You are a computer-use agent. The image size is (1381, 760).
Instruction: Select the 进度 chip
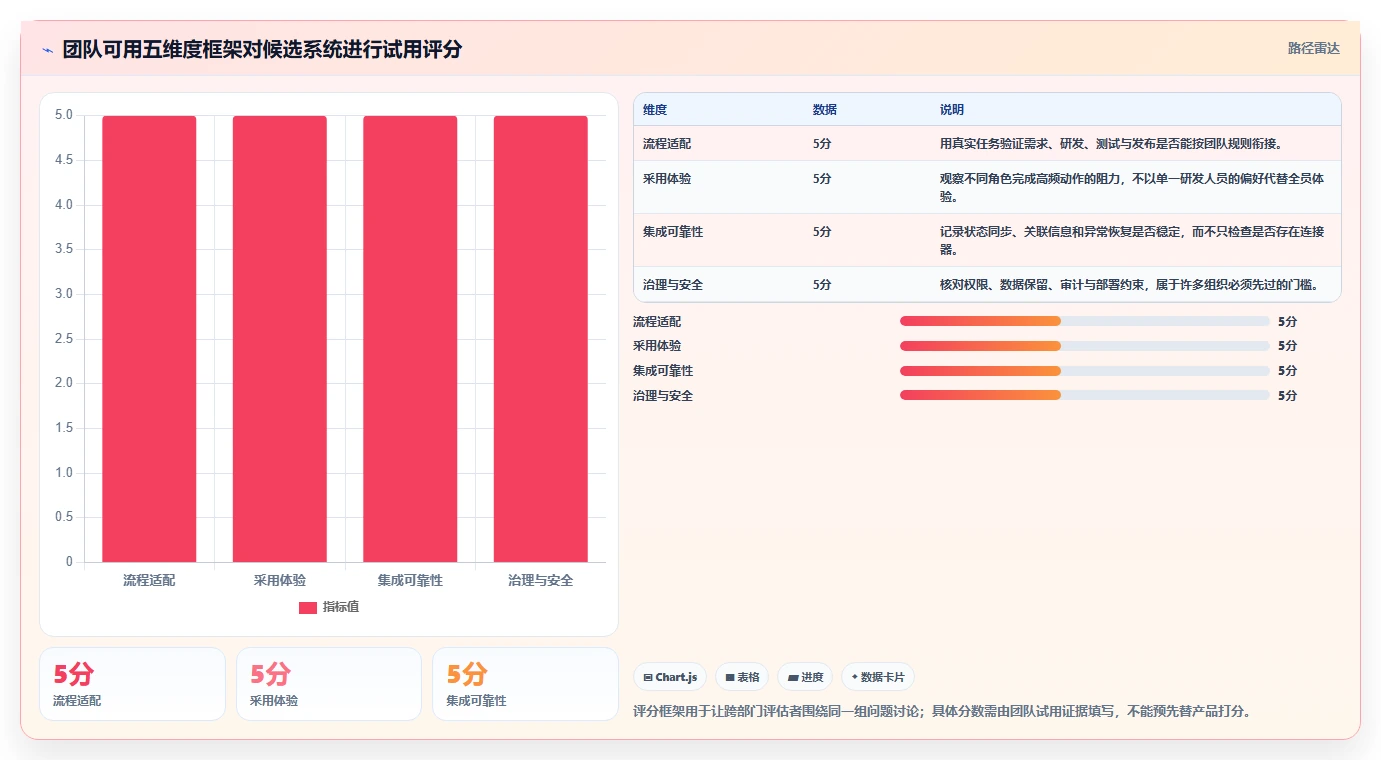click(x=805, y=677)
